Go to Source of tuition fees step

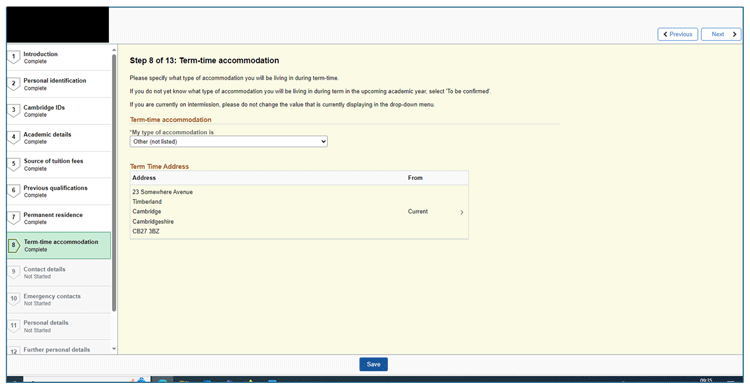[x=59, y=165]
